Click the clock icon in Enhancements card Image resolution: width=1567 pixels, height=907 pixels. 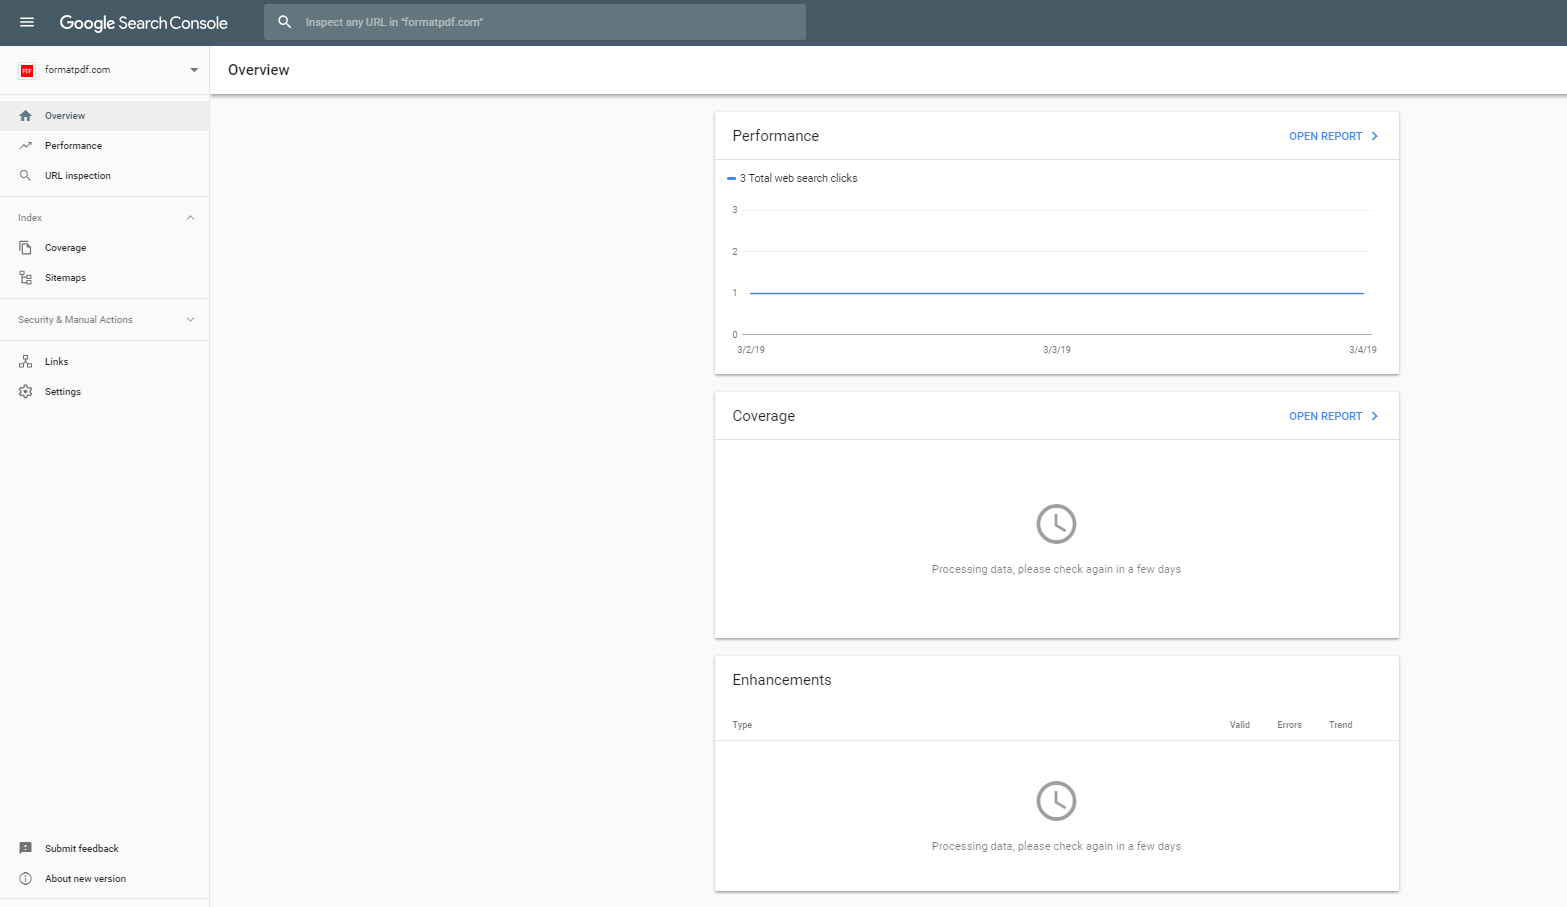click(x=1056, y=801)
